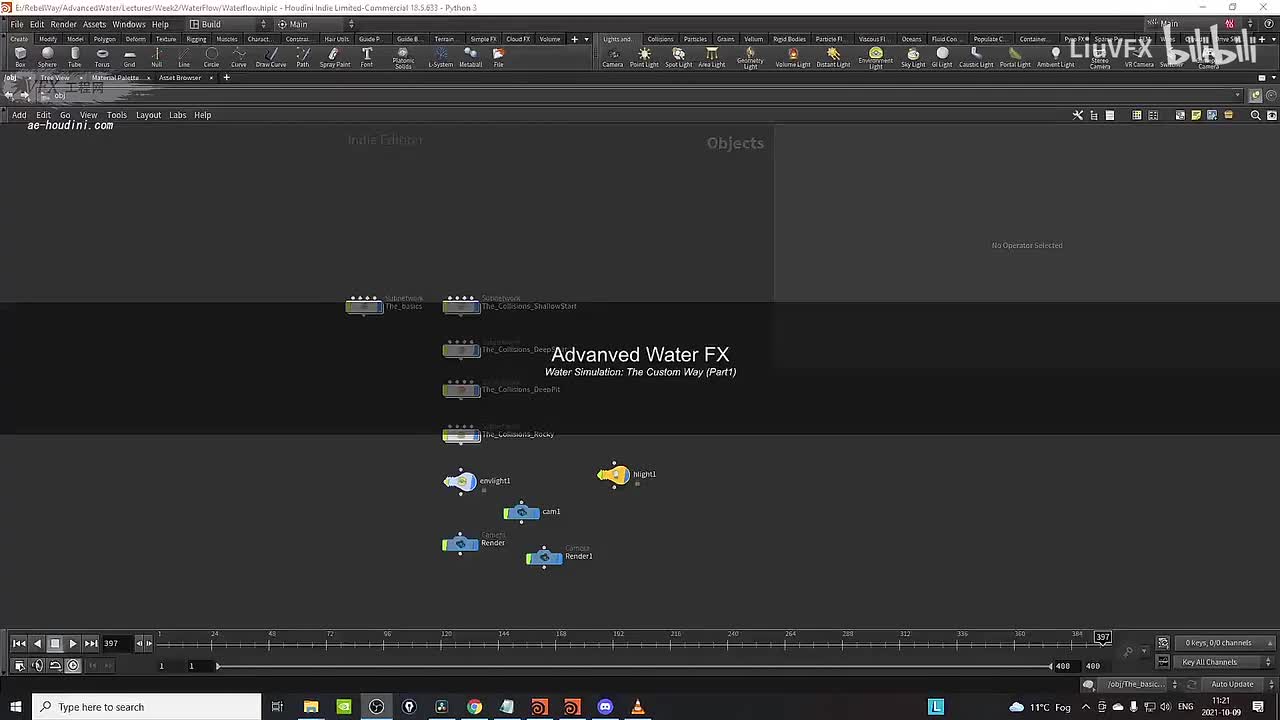The width and height of the screenshot is (1280, 720).
Task: Jump to the last frame
Action: 91,643
